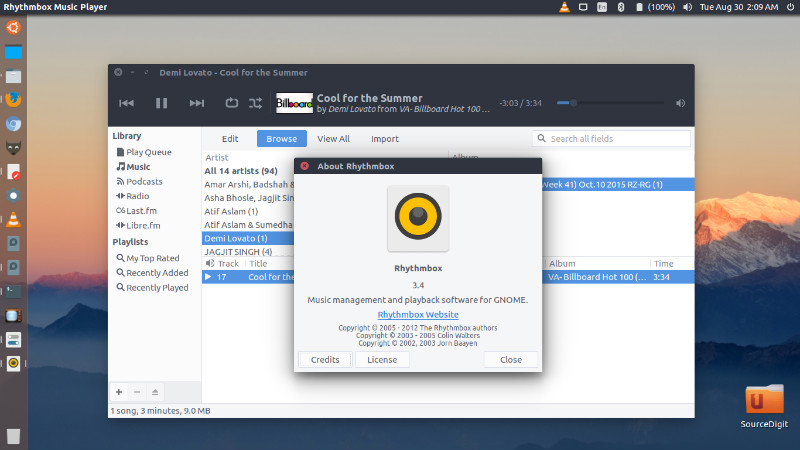This screenshot has width=800, height=450.
Task: Open Radio in the sidebar
Action: tap(133, 196)
